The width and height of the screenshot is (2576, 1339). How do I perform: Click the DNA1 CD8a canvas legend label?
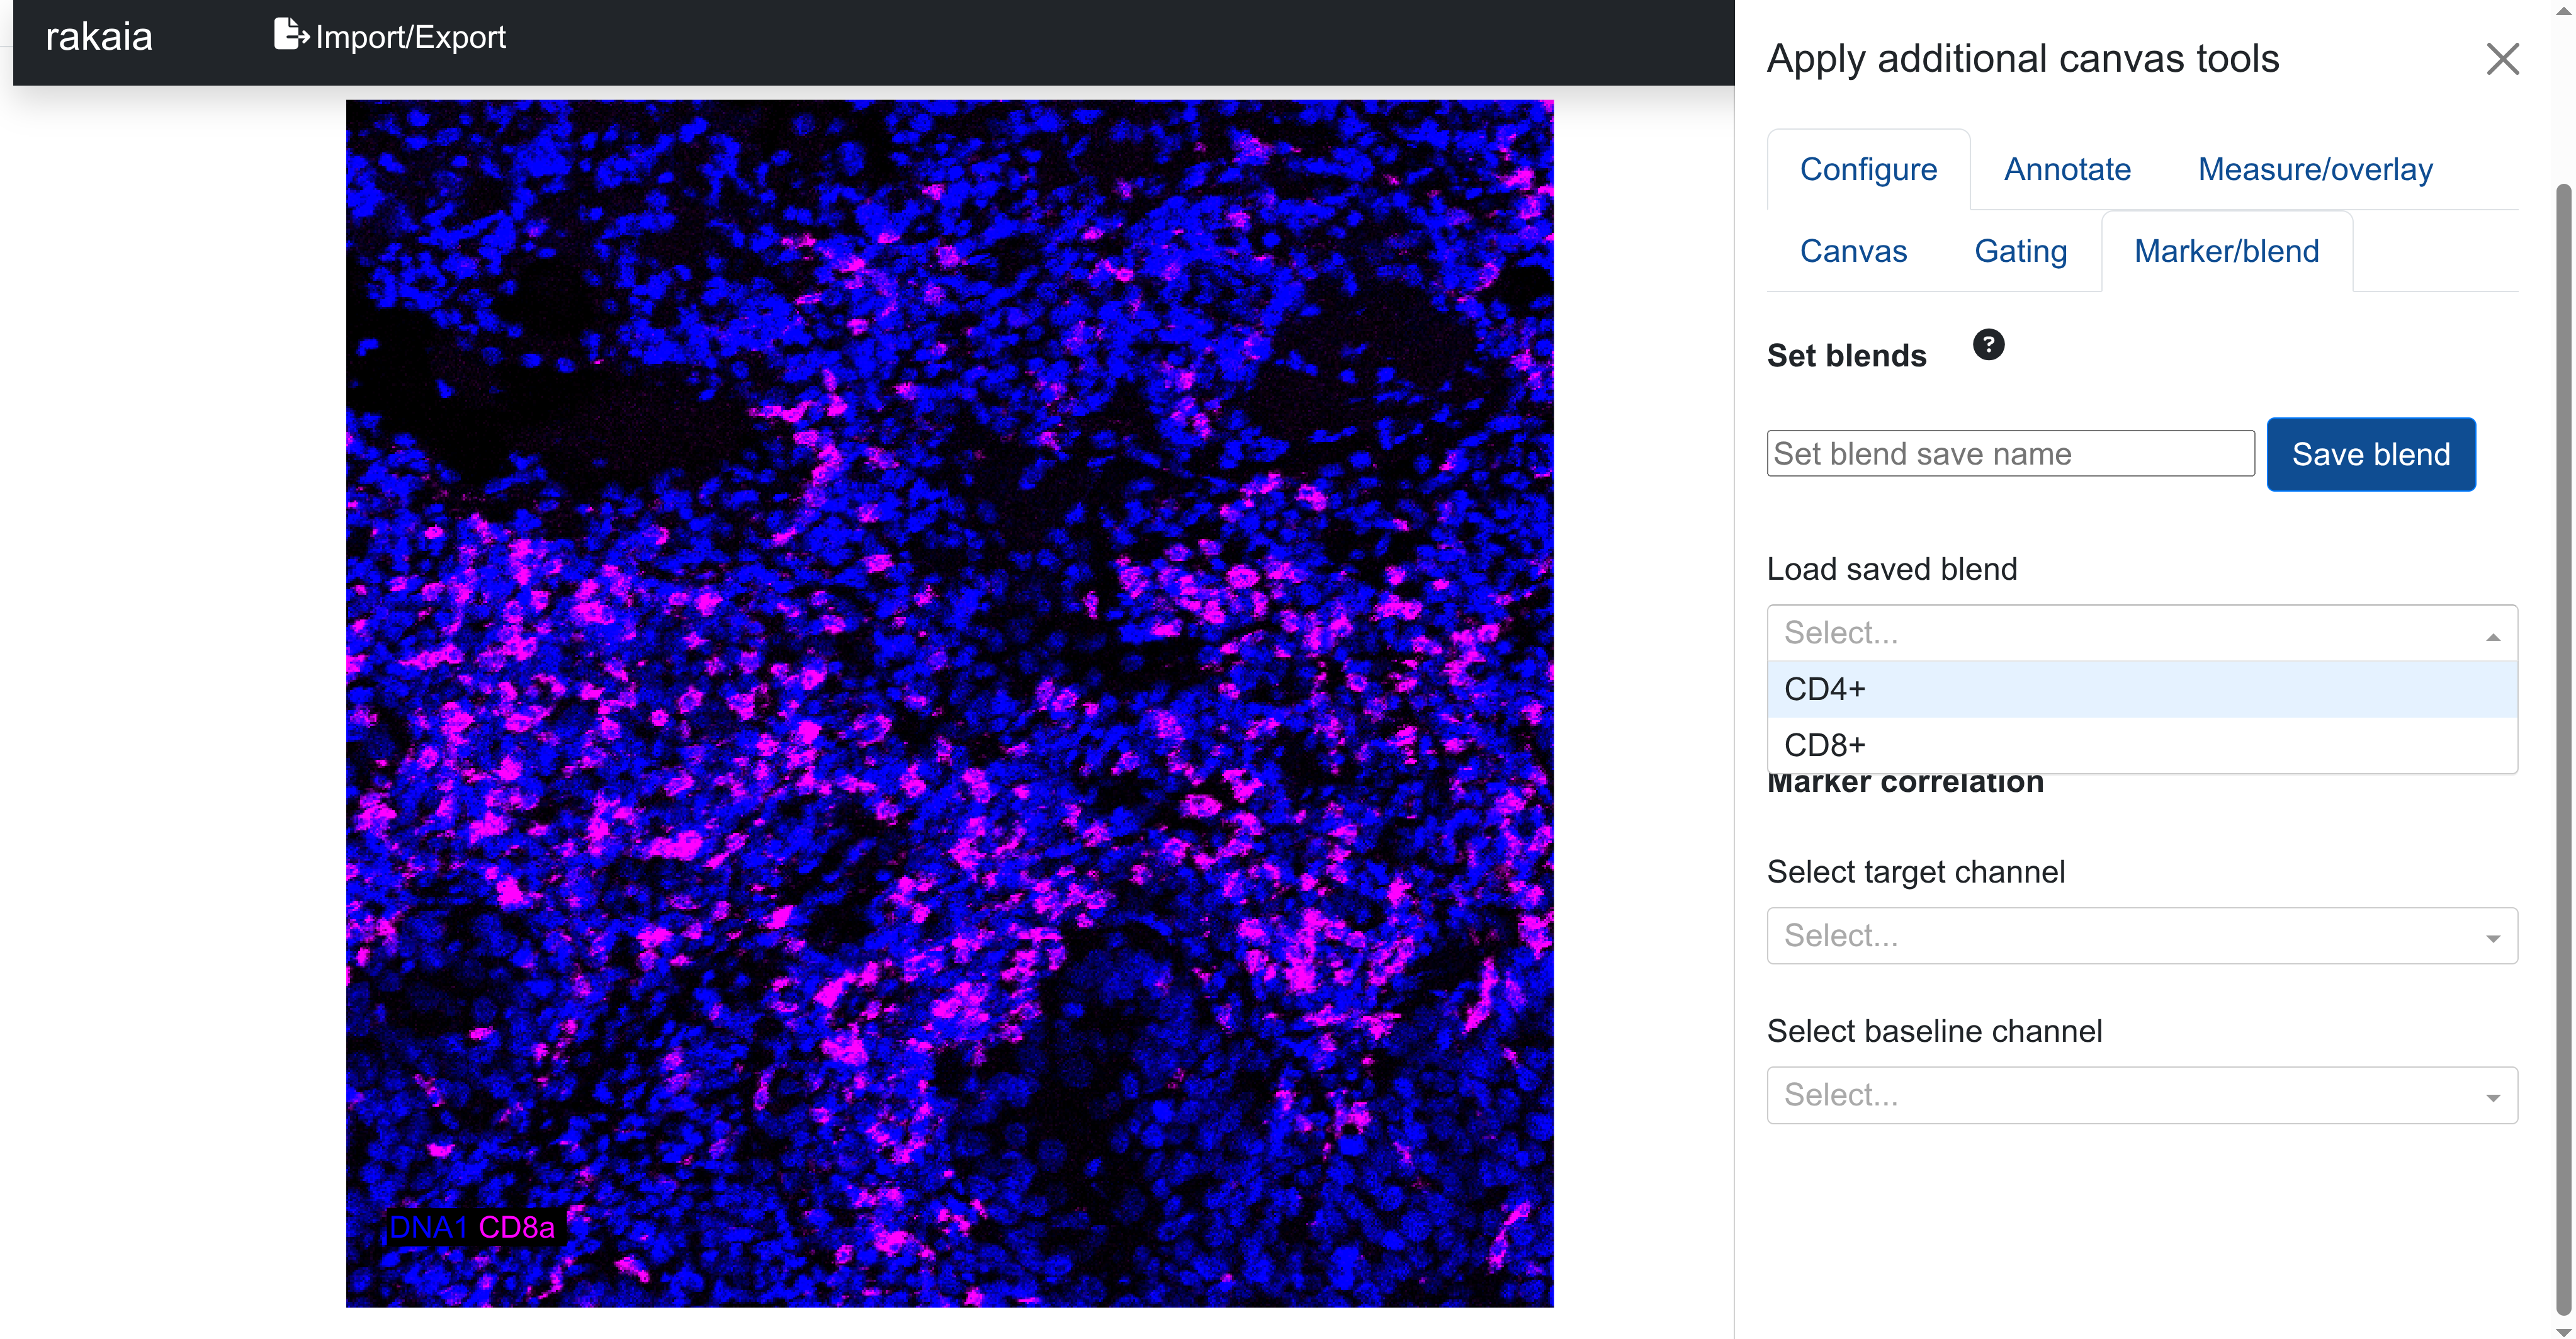472,1227
